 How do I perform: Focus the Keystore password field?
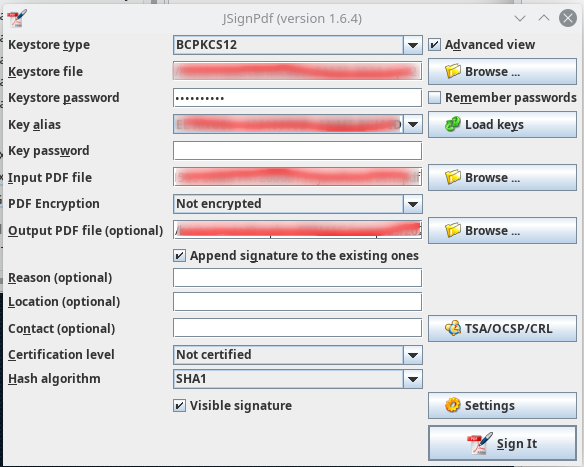[x=297, y=98]
